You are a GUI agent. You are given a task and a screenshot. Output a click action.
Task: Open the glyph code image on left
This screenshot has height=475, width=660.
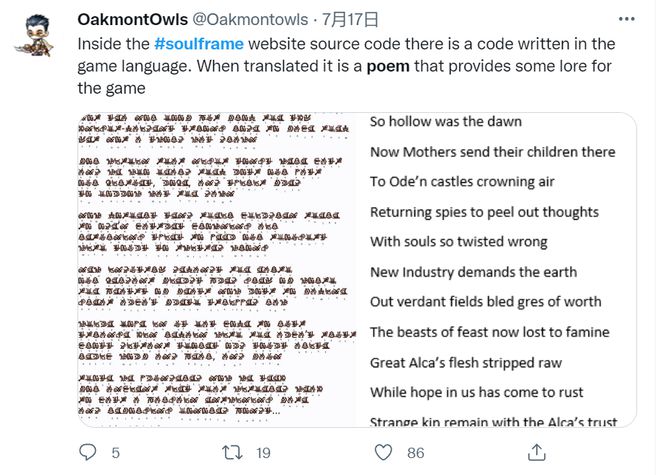[217, 270]
